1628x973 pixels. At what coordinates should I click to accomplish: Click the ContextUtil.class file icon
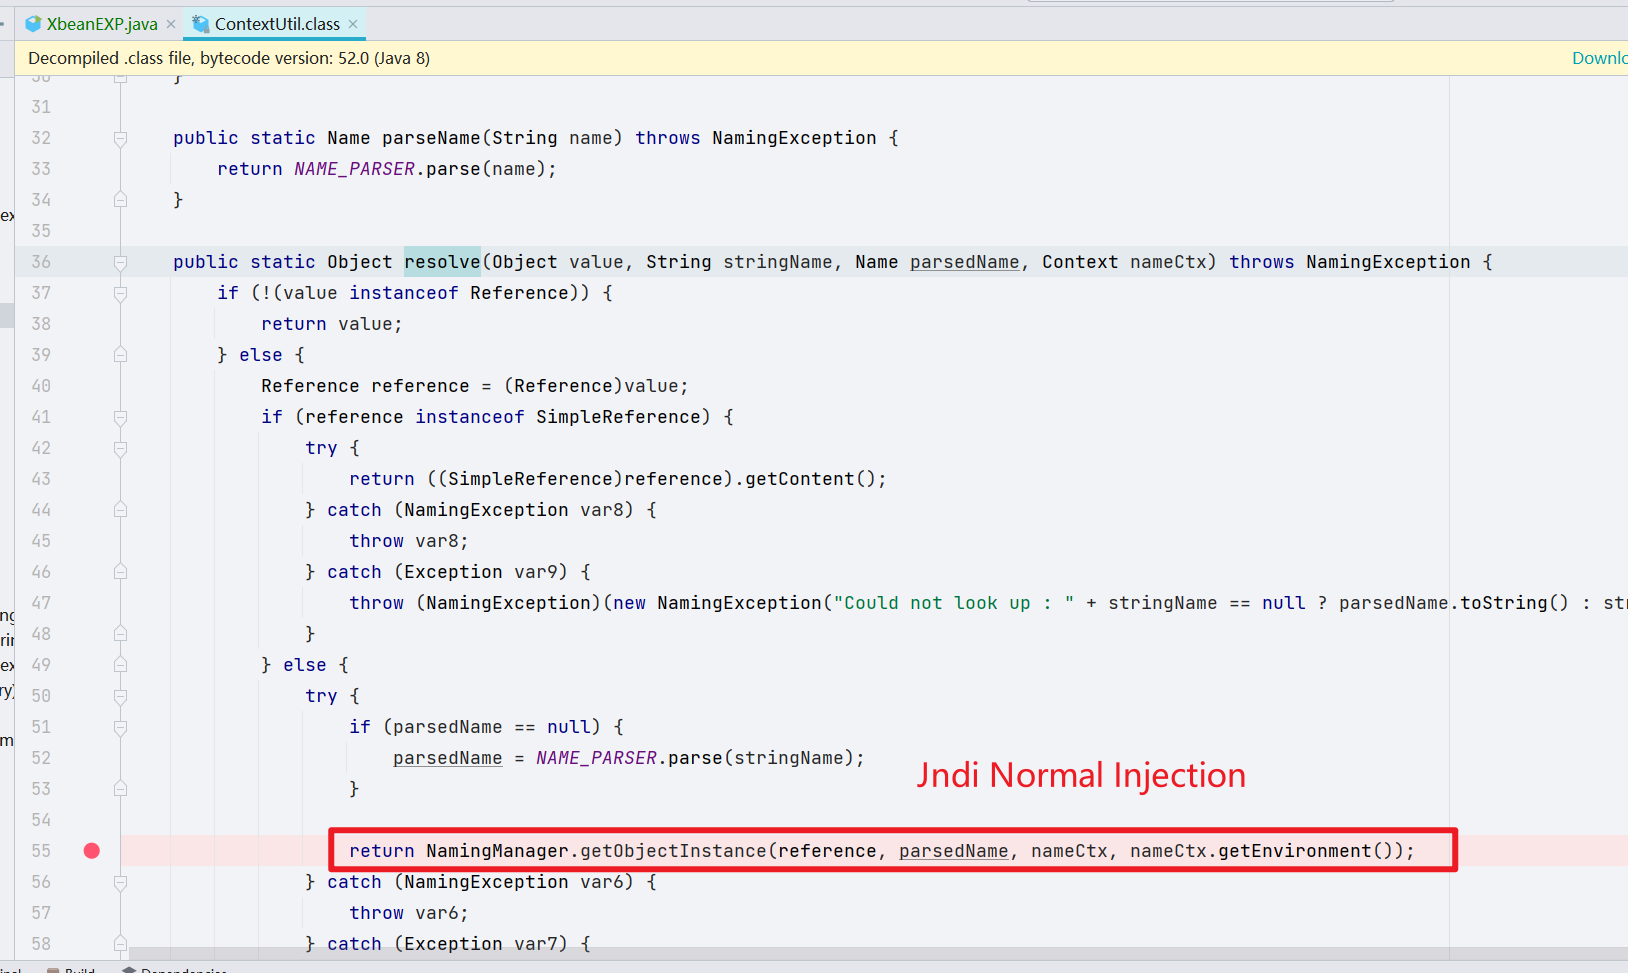pos(201,24)
